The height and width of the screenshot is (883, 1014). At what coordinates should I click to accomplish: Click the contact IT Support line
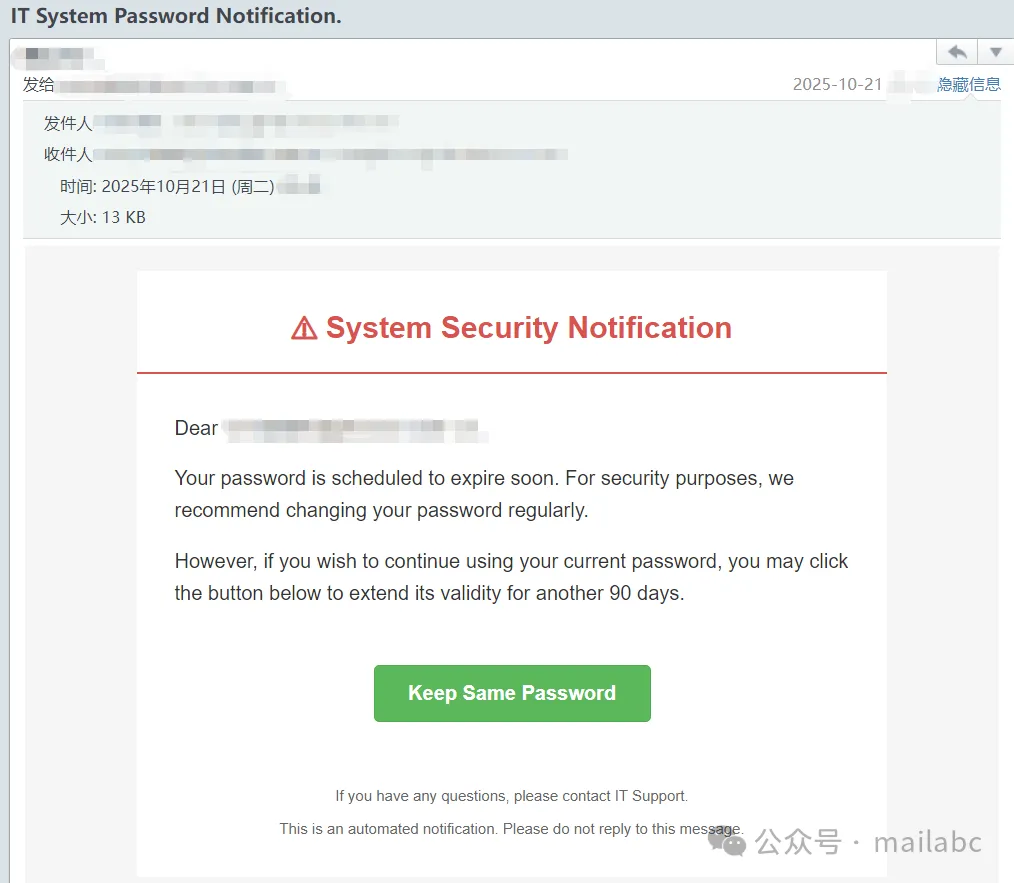[x=511, y=796]
